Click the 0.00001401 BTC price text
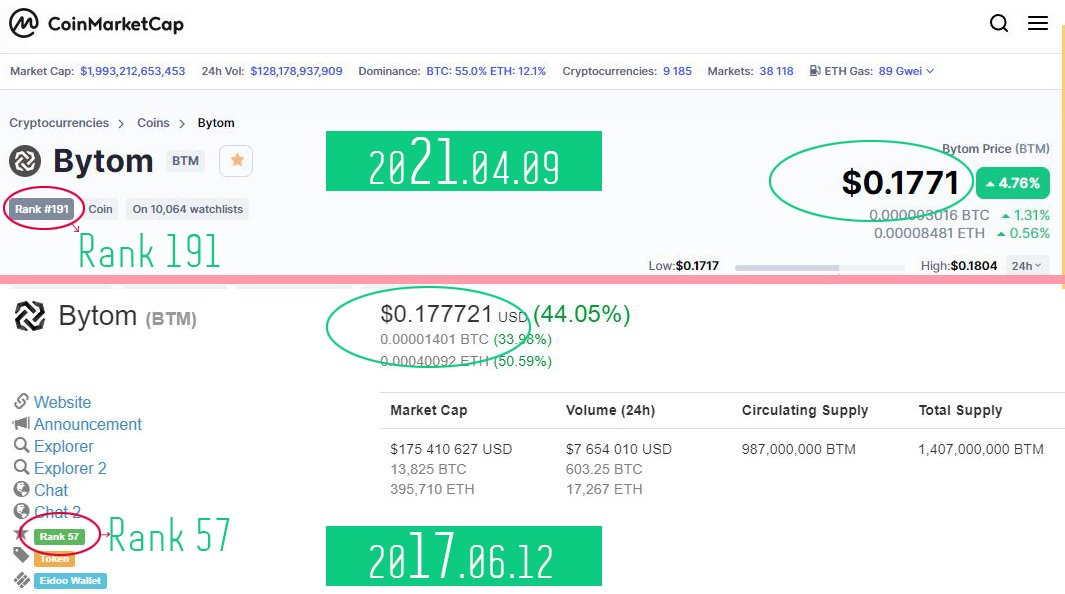Viewport: 1065px width, 594px height. (x=434, y=339)
